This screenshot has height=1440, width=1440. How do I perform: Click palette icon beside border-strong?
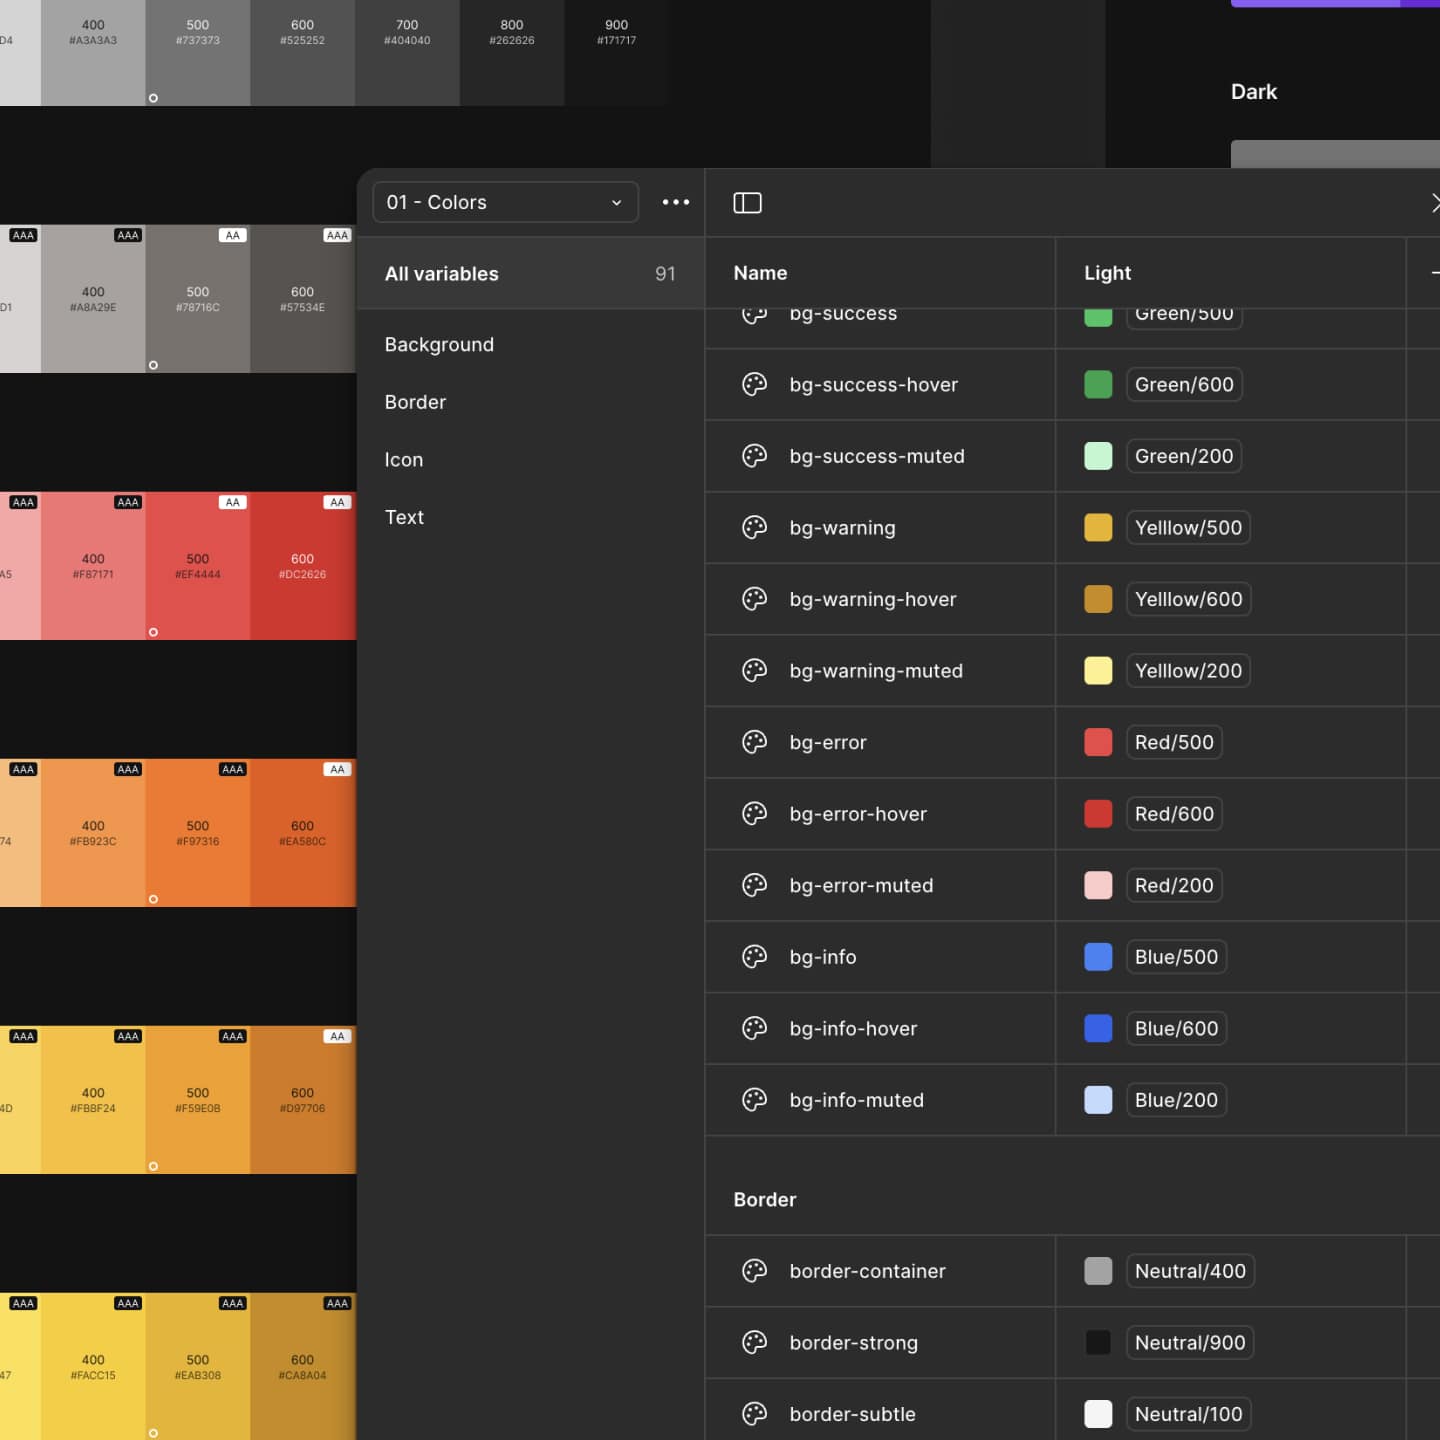pyautogui.click(x=754, y=1342)
